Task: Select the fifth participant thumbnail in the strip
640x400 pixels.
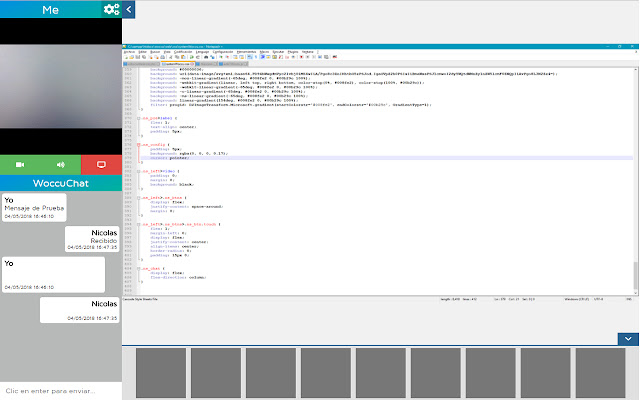Action: tap(382, 373)
